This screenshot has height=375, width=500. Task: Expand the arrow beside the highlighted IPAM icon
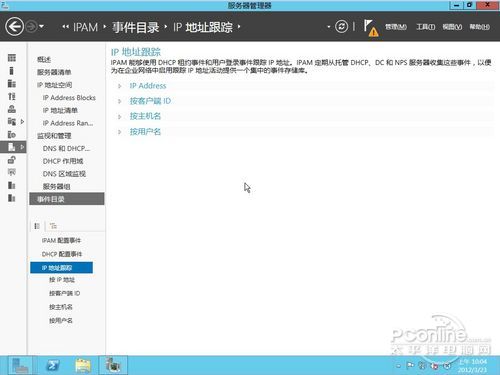[22, 147]
